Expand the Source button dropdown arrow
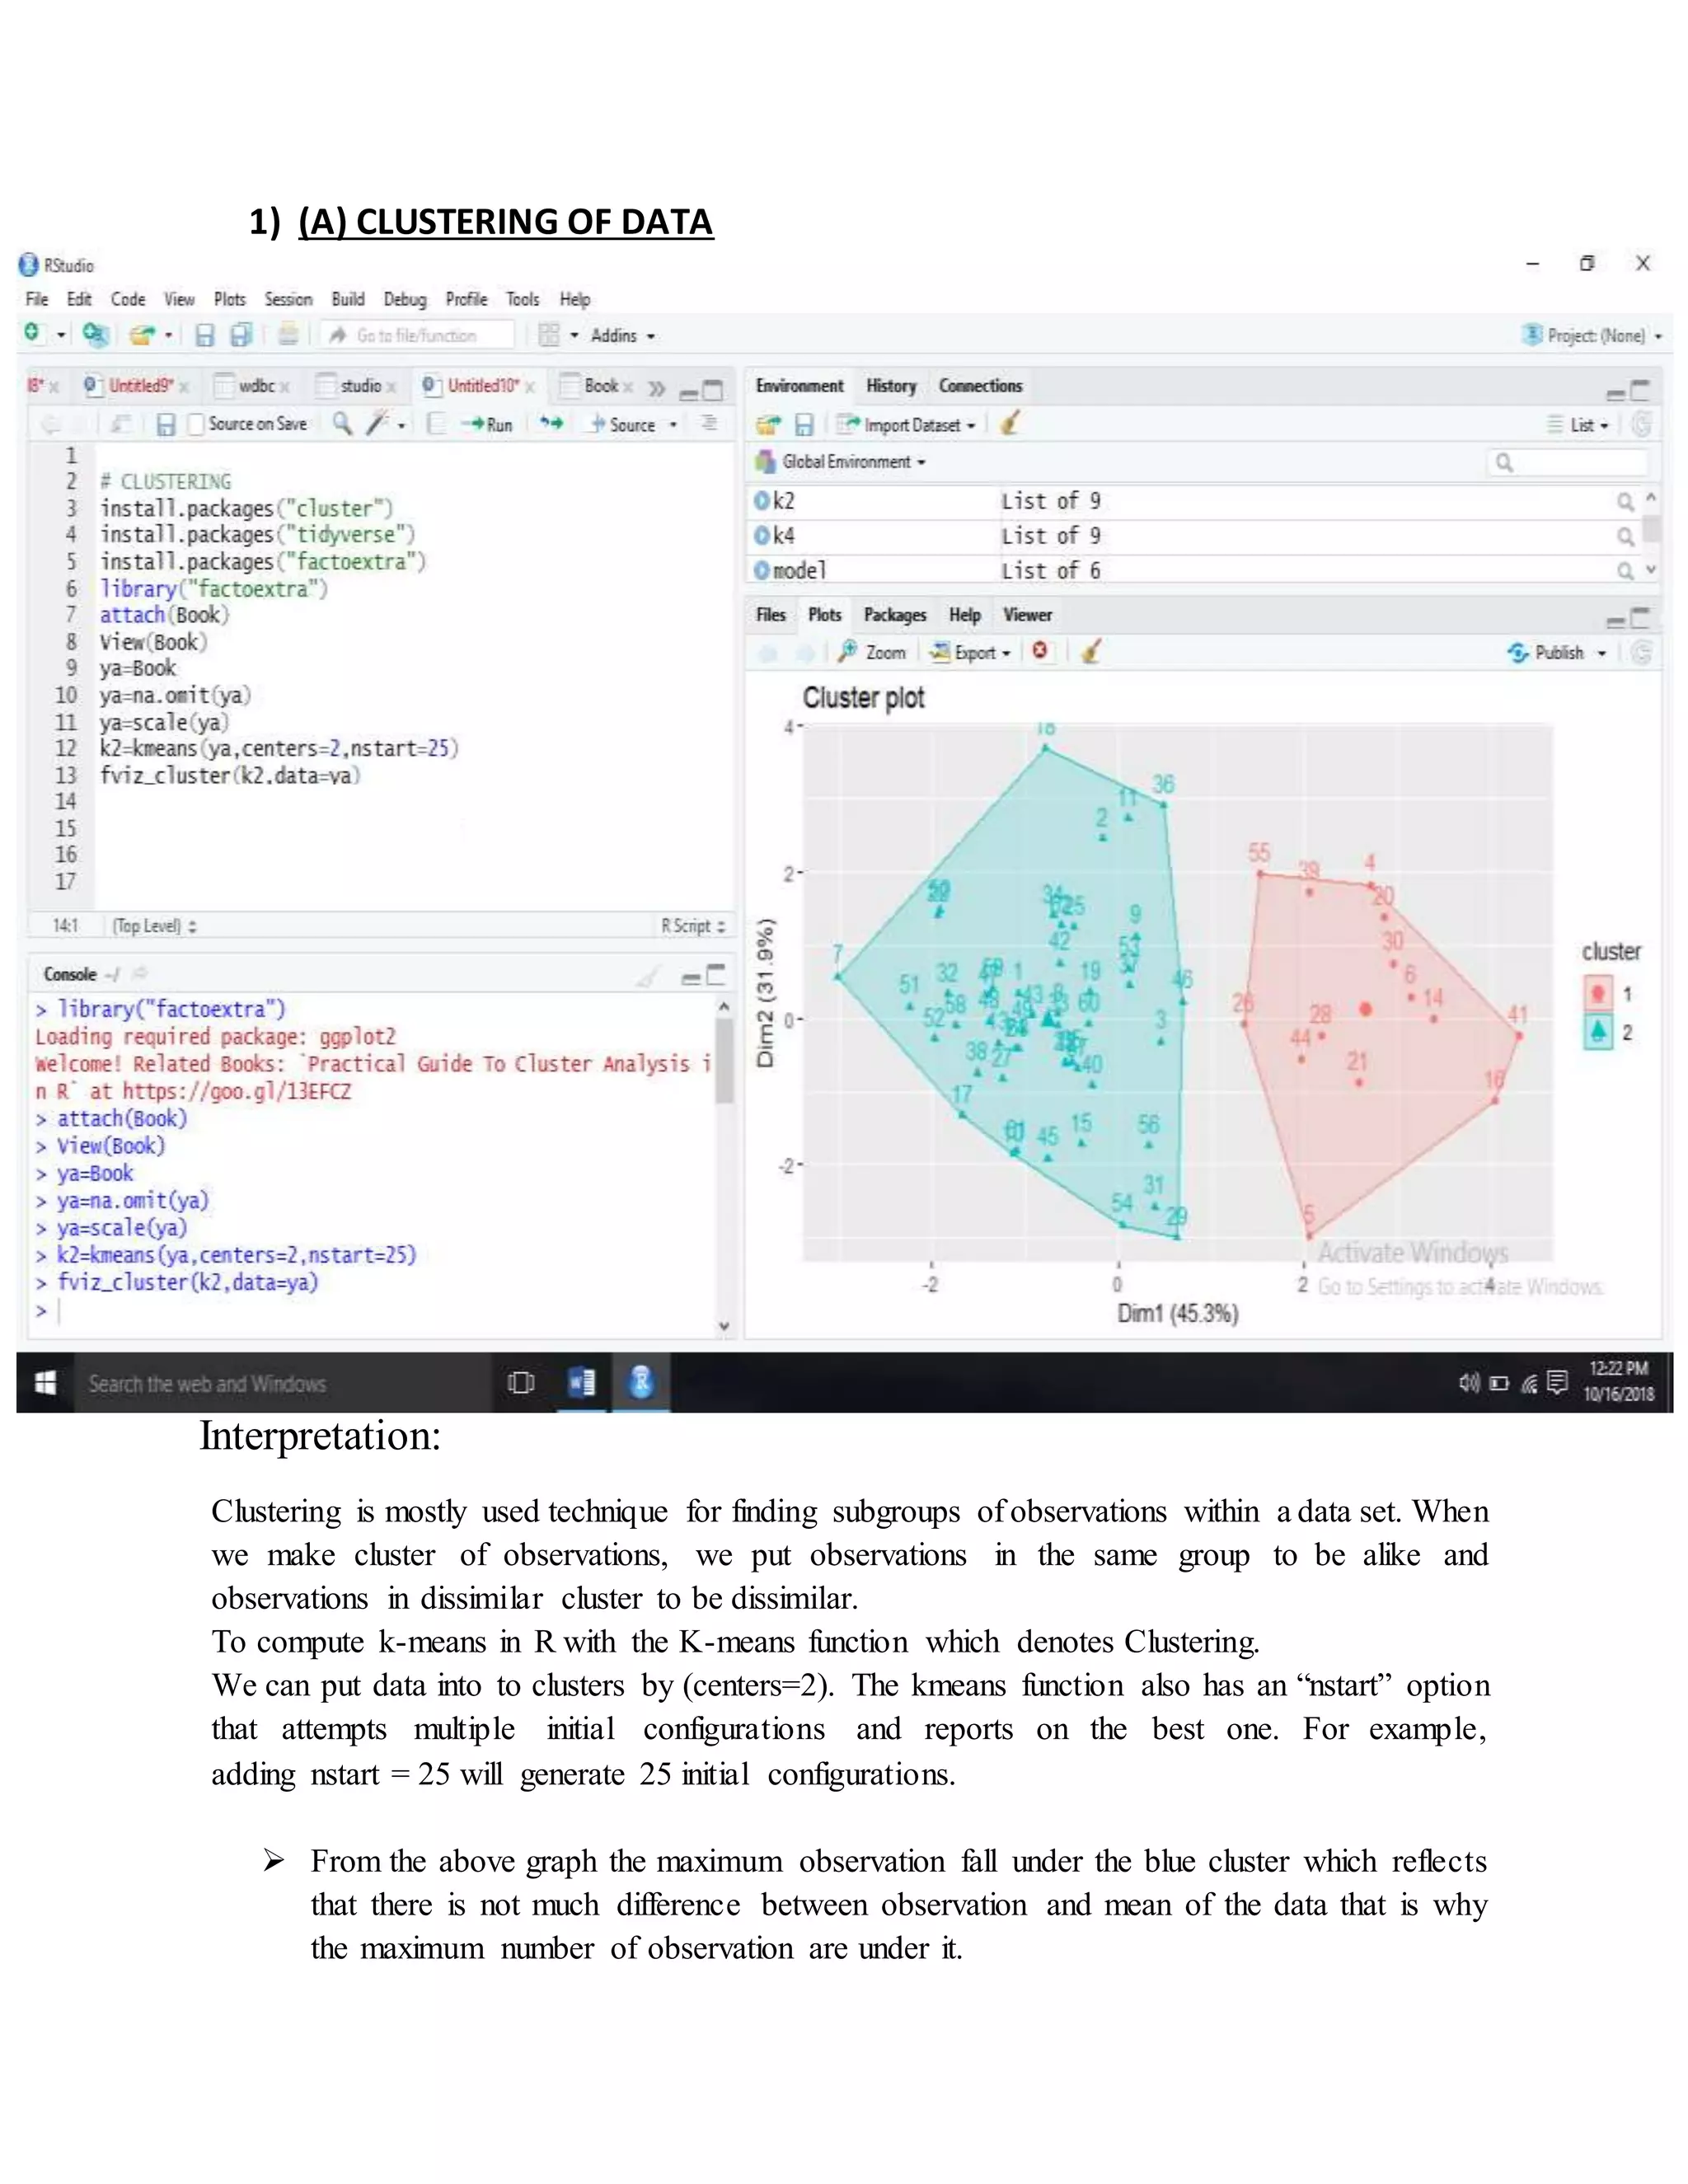Viewport: 1688px width, 2184px height. (x=673, y=425)
